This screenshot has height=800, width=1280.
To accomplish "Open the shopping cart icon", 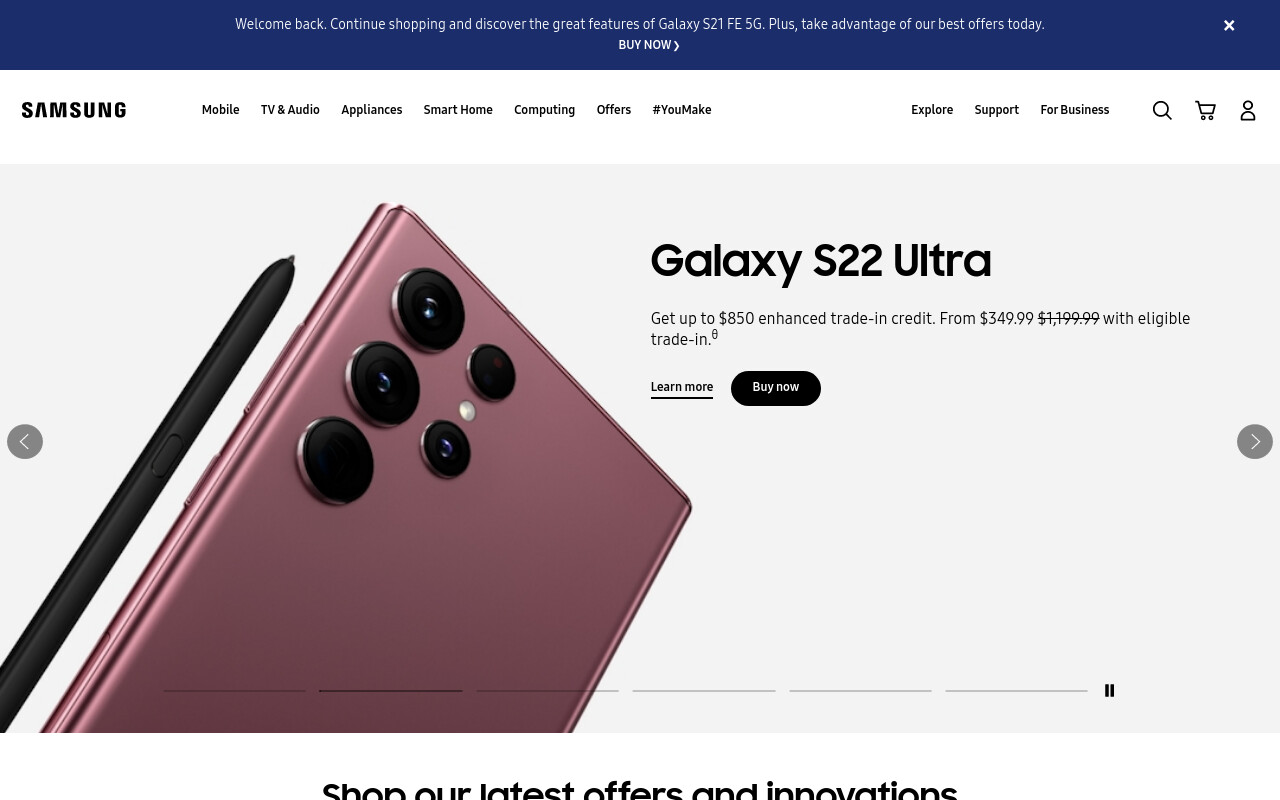I will [1205, 110].
